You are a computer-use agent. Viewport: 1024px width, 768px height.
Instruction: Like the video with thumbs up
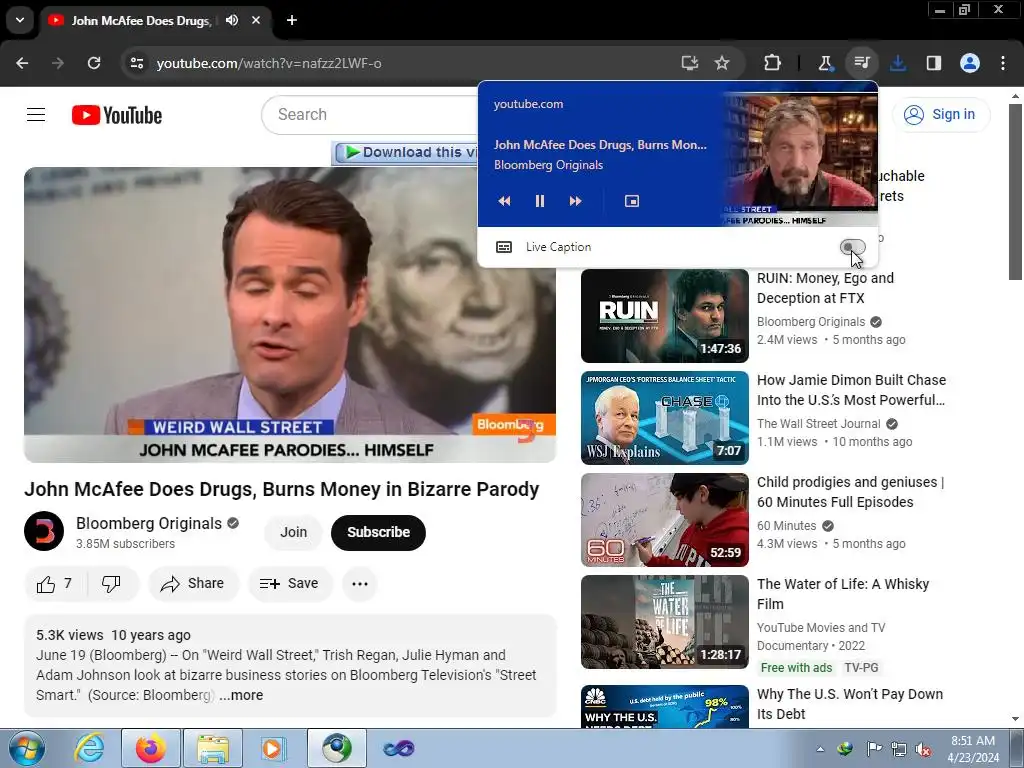click(x=55, y=584)
